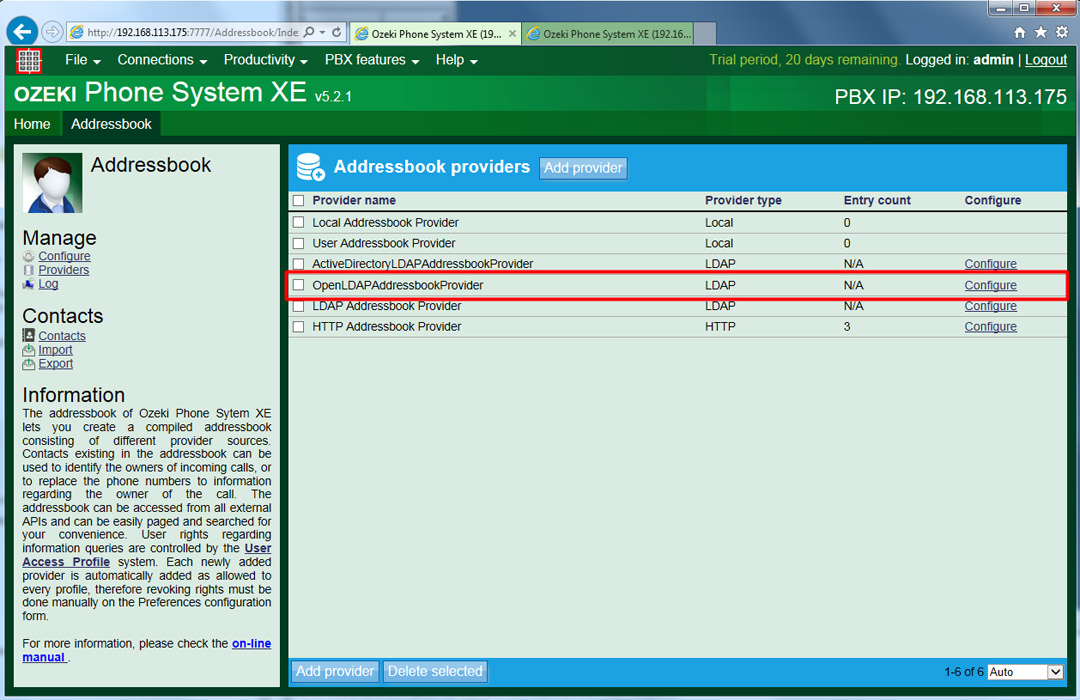Open the Auto page size dropdown
The image size is (1080, 700).
1026,672
